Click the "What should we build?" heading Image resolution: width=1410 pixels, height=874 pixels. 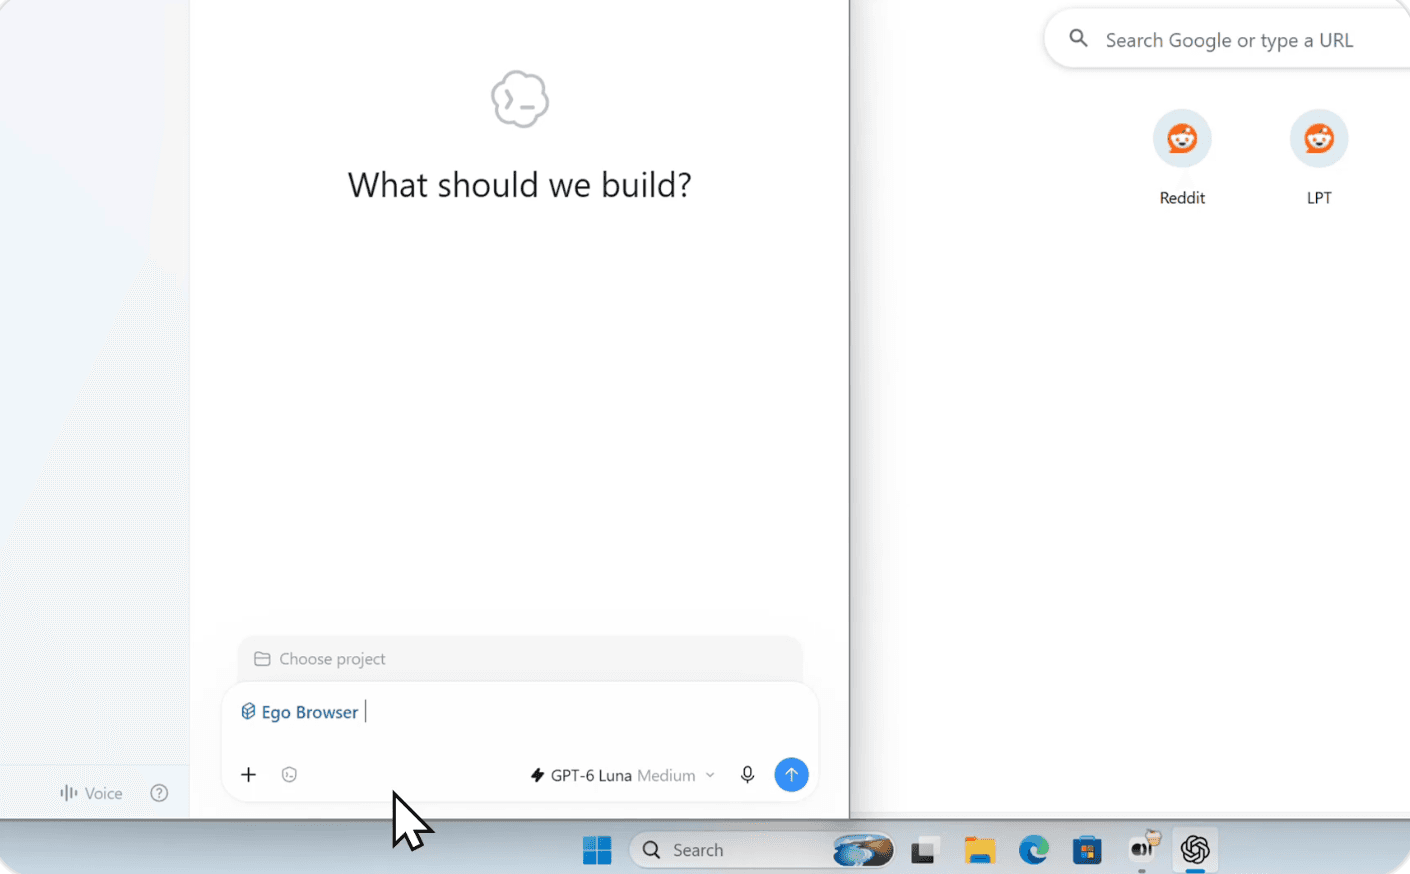click(520, 185)
